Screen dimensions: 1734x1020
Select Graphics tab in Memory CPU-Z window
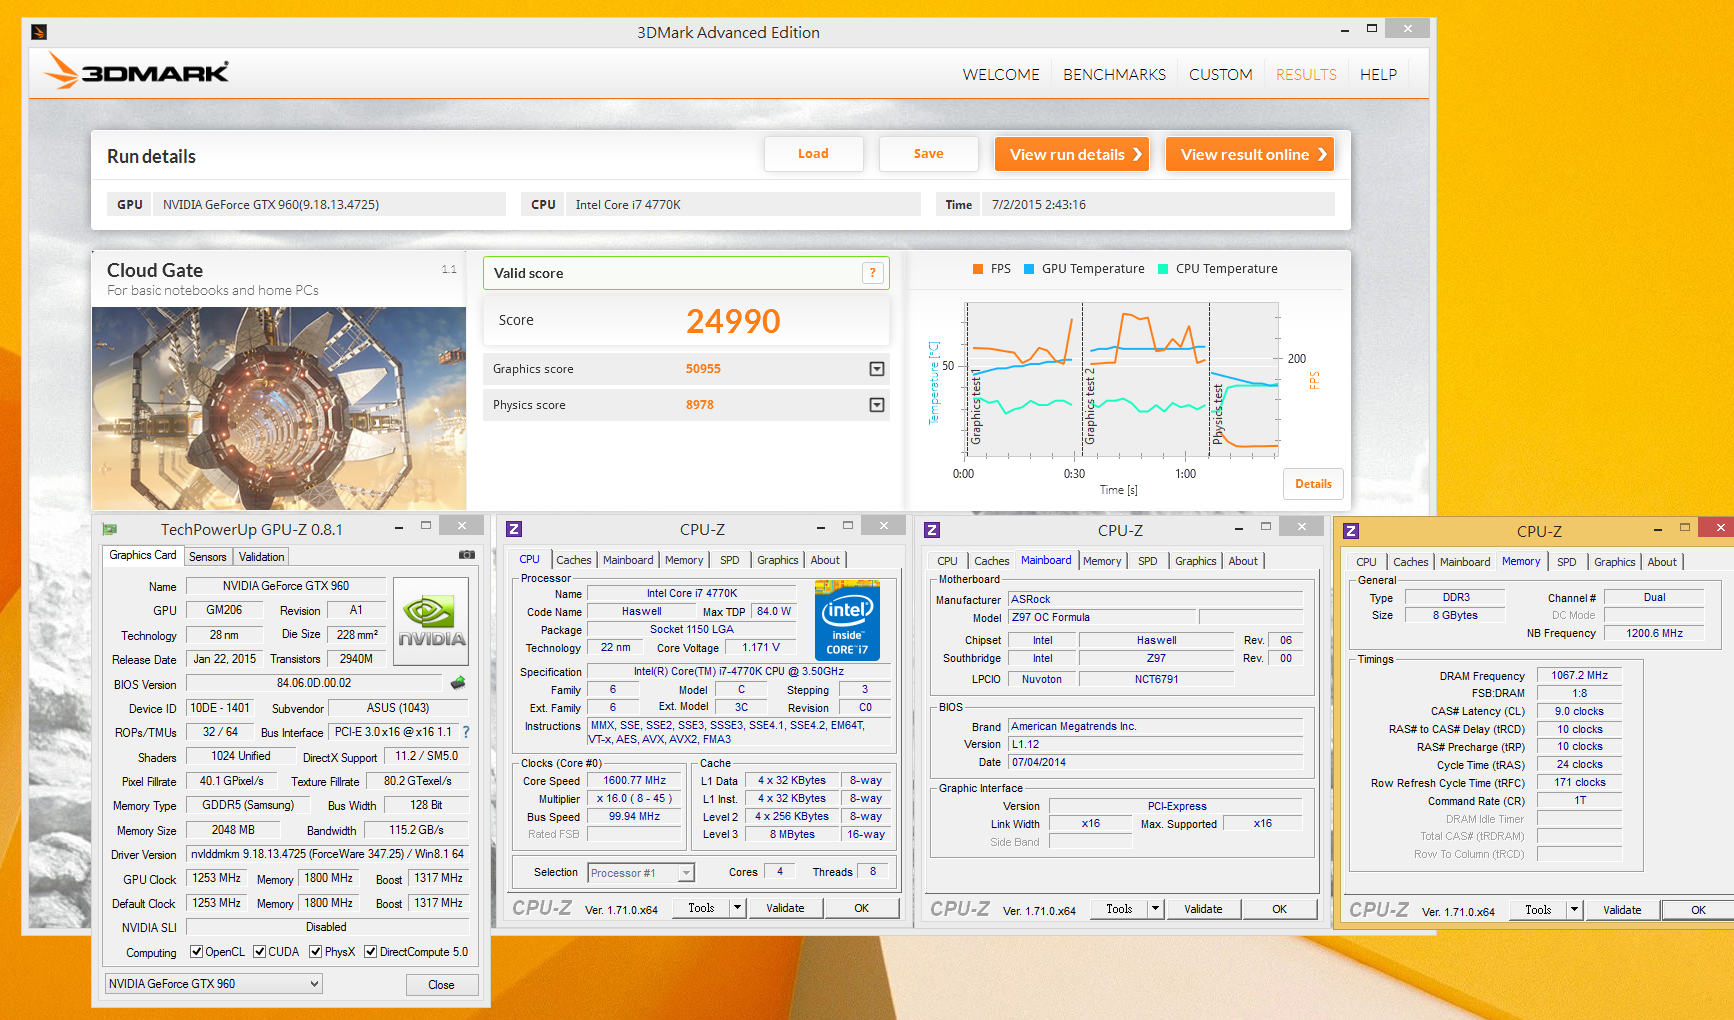pyautogui.click(x=1615, y=562)
